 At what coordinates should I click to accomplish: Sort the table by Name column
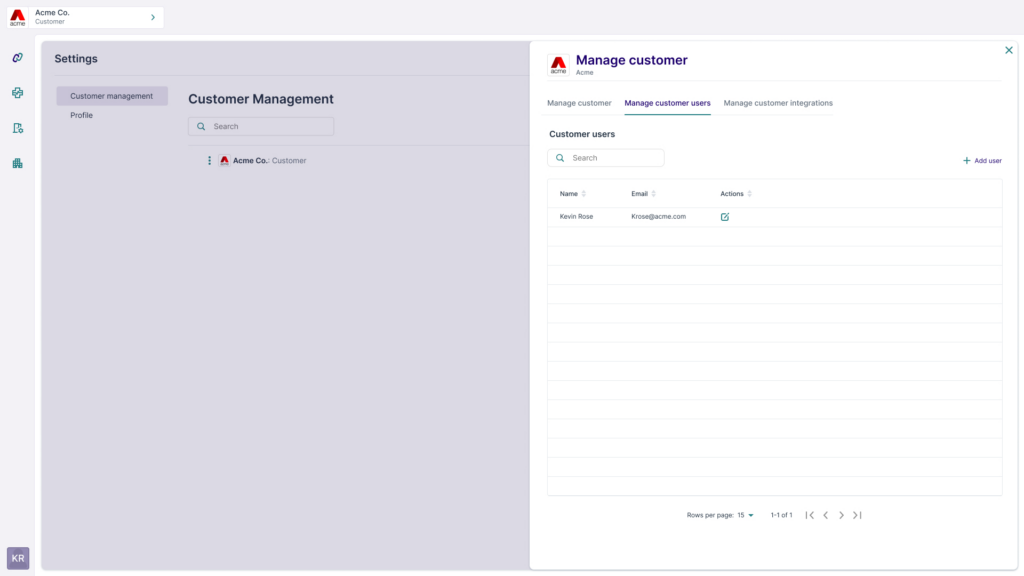(x=584, y=194)
